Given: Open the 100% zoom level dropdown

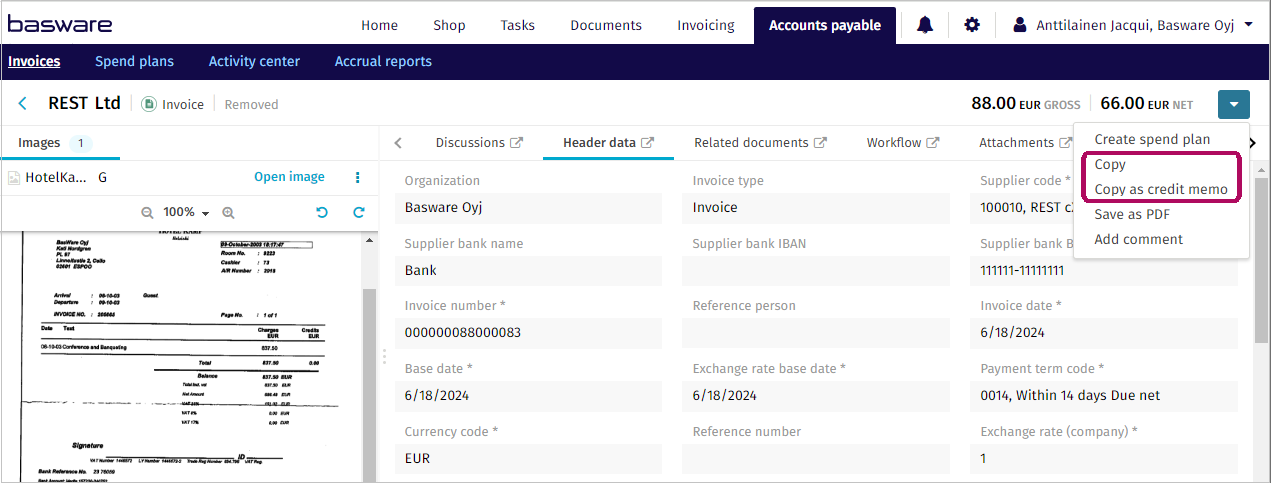Looking at the screenshot, I should (x=187, y=213).
